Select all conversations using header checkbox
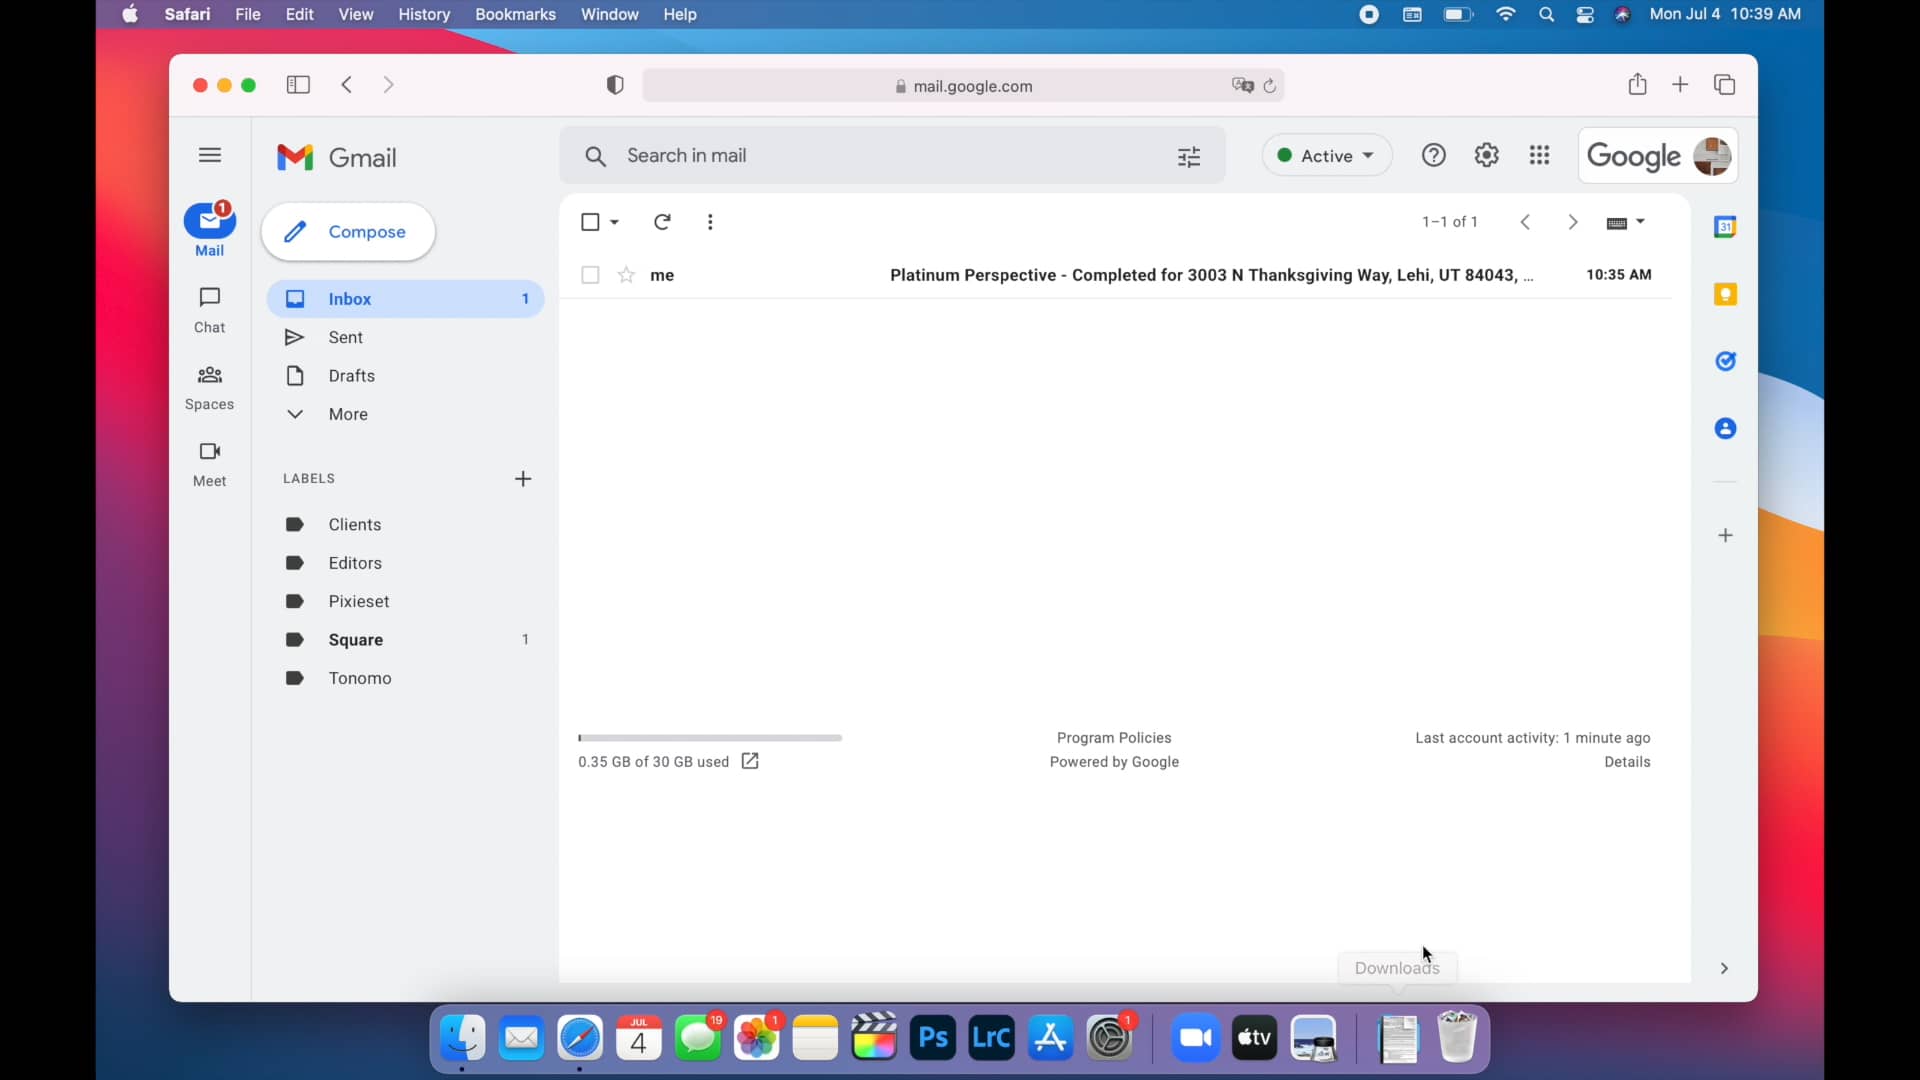1920x1080 pixels. (x=592, y=222)
